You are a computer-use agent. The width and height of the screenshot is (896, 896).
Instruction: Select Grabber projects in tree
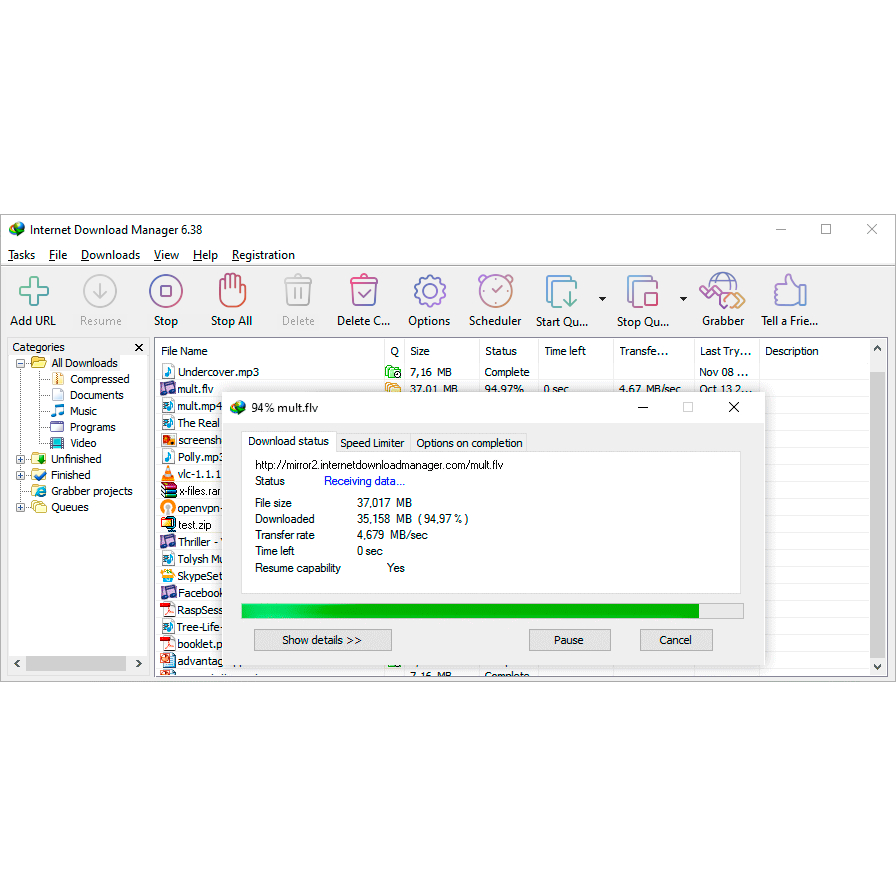click(91, 491)
